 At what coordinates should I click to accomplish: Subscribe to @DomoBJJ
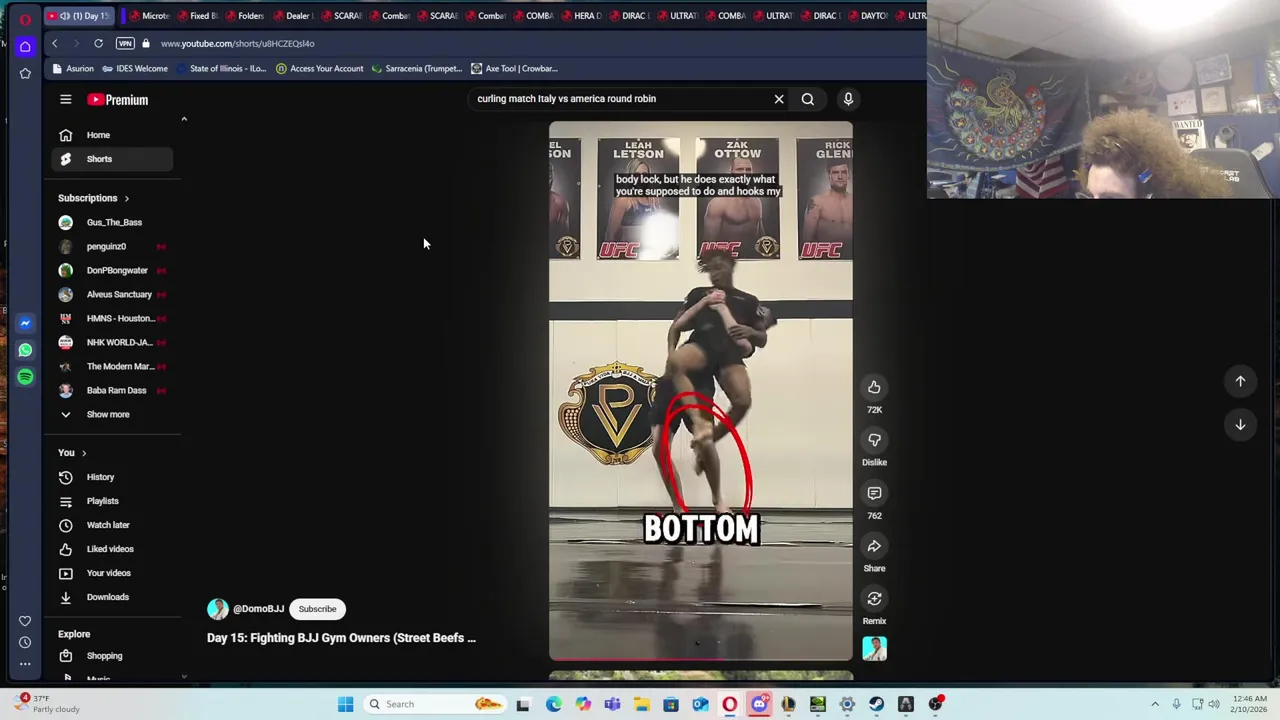(317, 609)
